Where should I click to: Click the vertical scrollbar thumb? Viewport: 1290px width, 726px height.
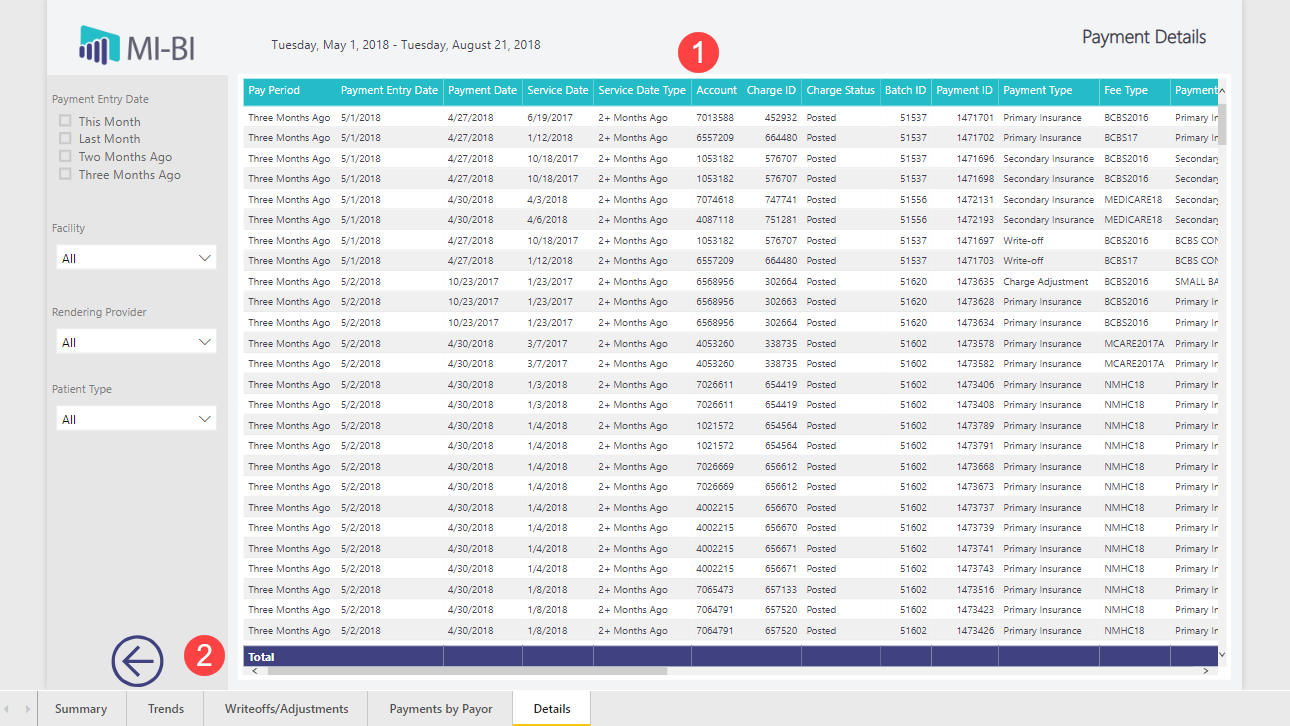coord(1222,123)
